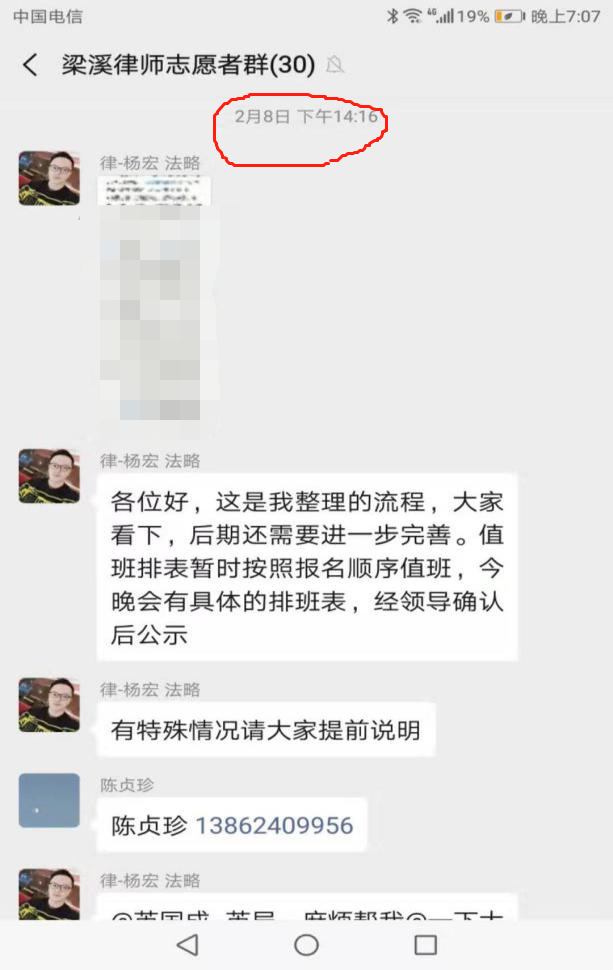The image size is (613, 970).
Task: Tap the Android recent apps square button
Action: (x=425, y=945)
